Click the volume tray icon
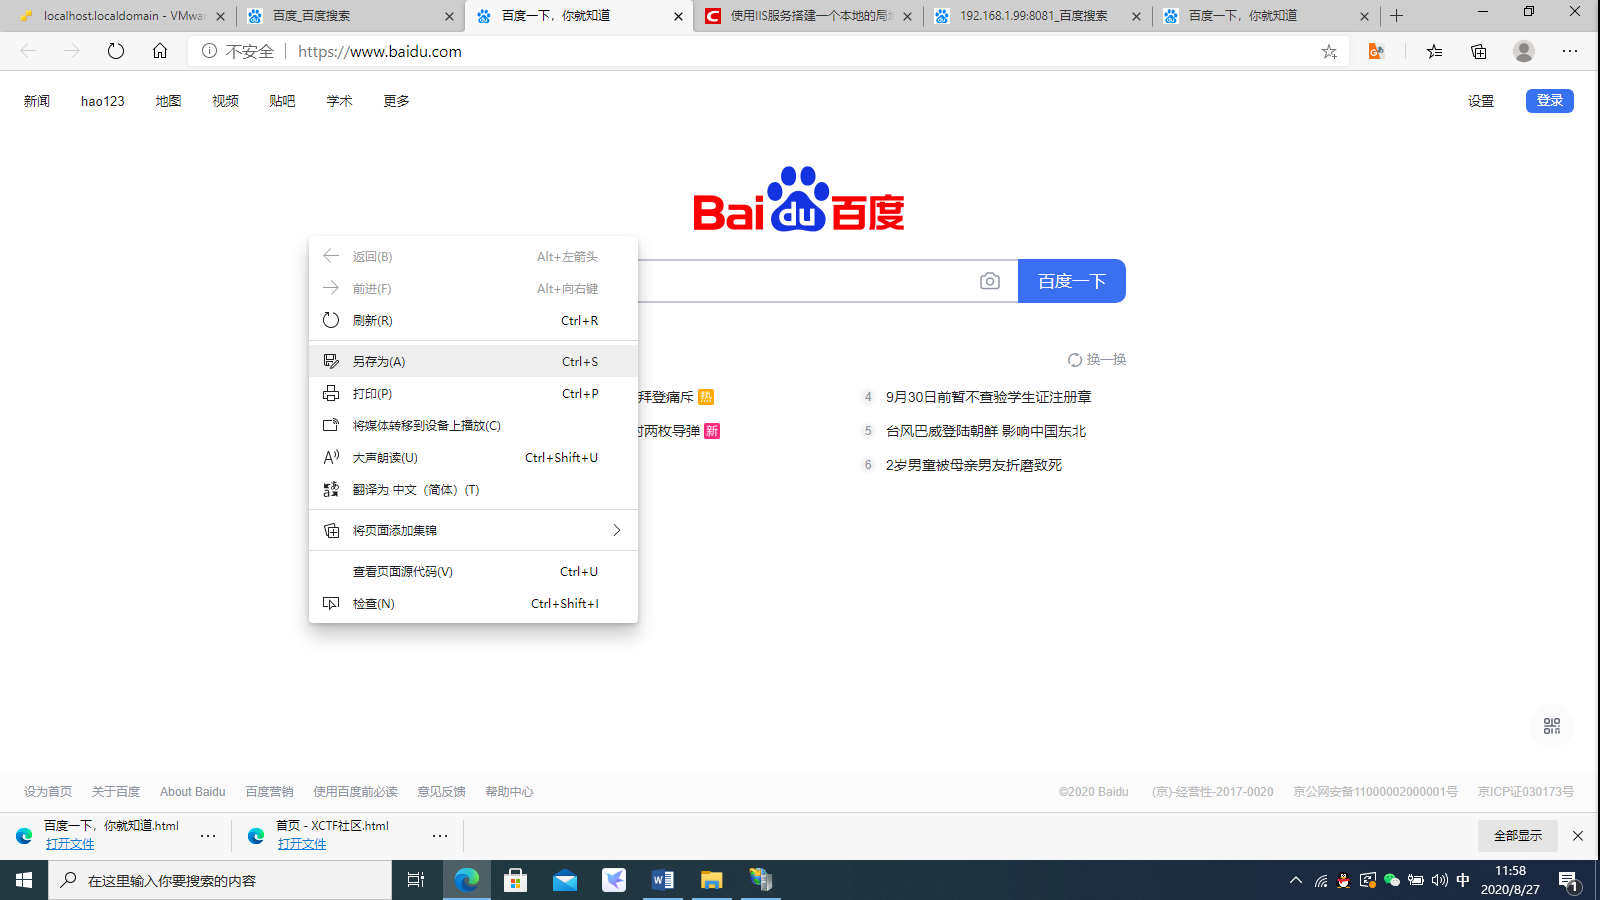 coord(1440,880)
